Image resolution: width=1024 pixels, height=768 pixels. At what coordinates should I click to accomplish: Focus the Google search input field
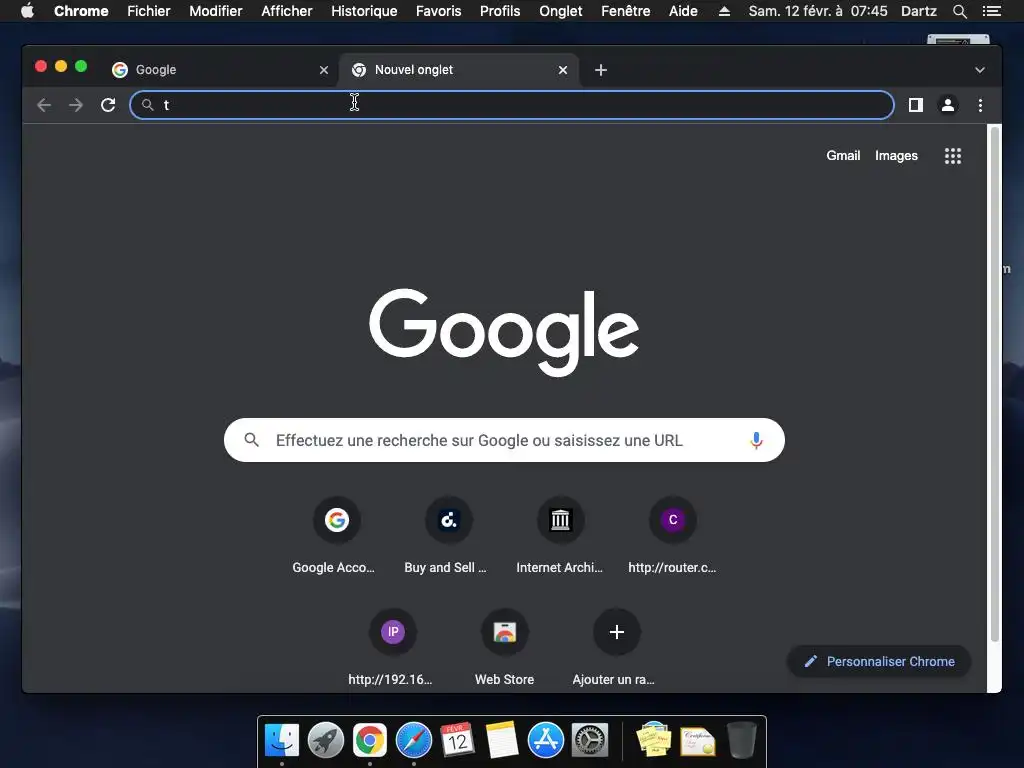pos(504,440)
